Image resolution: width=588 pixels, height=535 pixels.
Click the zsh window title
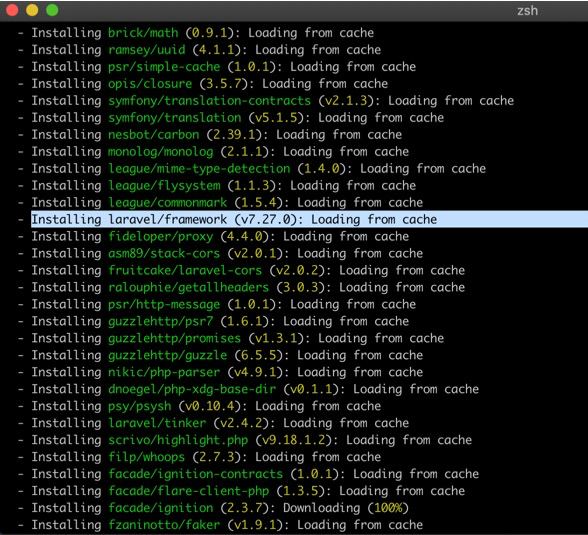[x=527, y=11]
